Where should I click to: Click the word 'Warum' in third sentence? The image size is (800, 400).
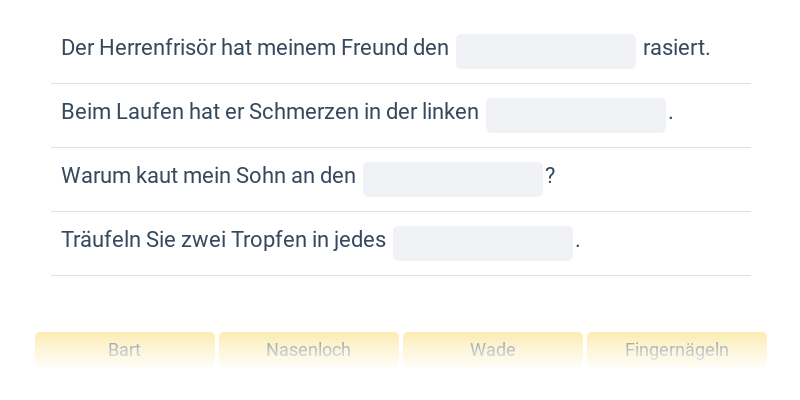point(90,176)
